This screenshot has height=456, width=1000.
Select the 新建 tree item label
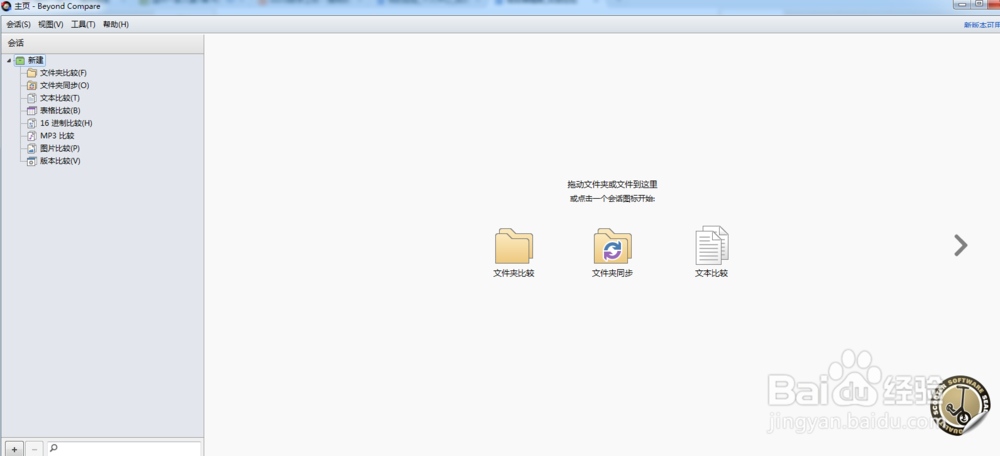click(36, 60)
